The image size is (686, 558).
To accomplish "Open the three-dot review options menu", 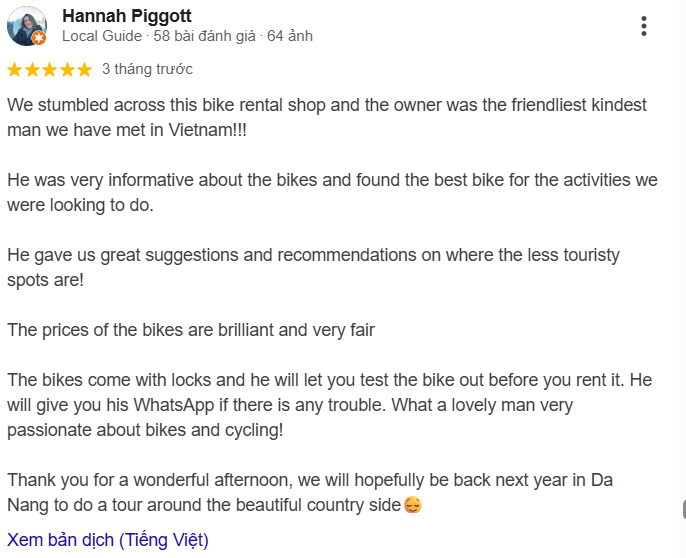I will pos(644,26).
